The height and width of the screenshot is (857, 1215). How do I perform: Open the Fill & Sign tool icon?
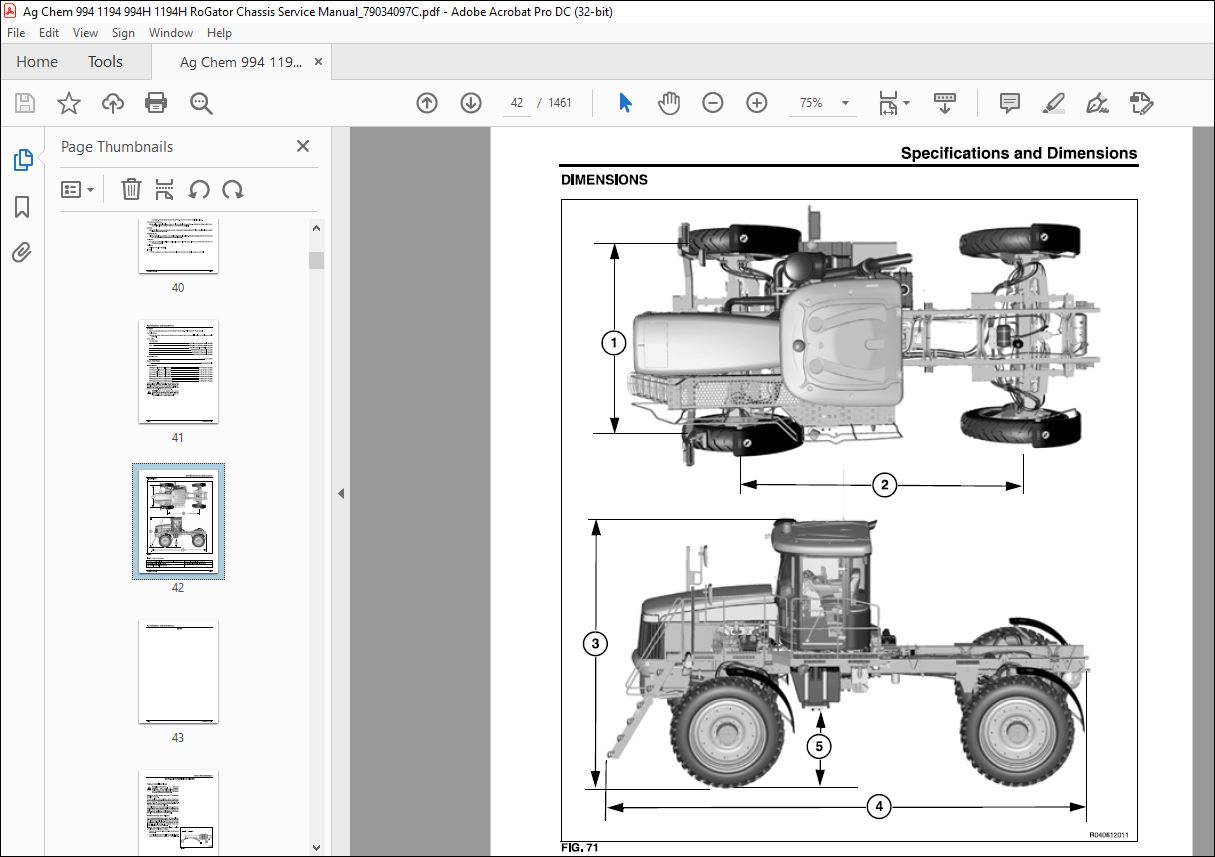coord(1098,103)
